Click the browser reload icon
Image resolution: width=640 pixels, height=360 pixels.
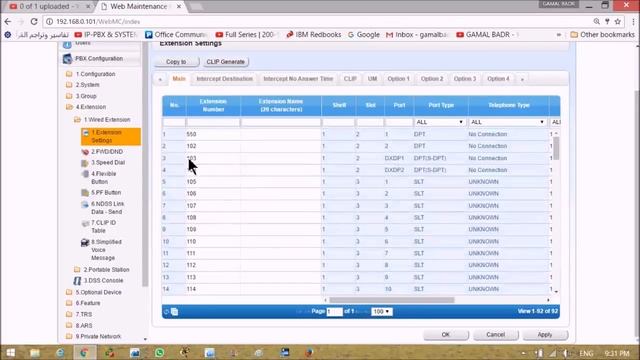(34, 21)
